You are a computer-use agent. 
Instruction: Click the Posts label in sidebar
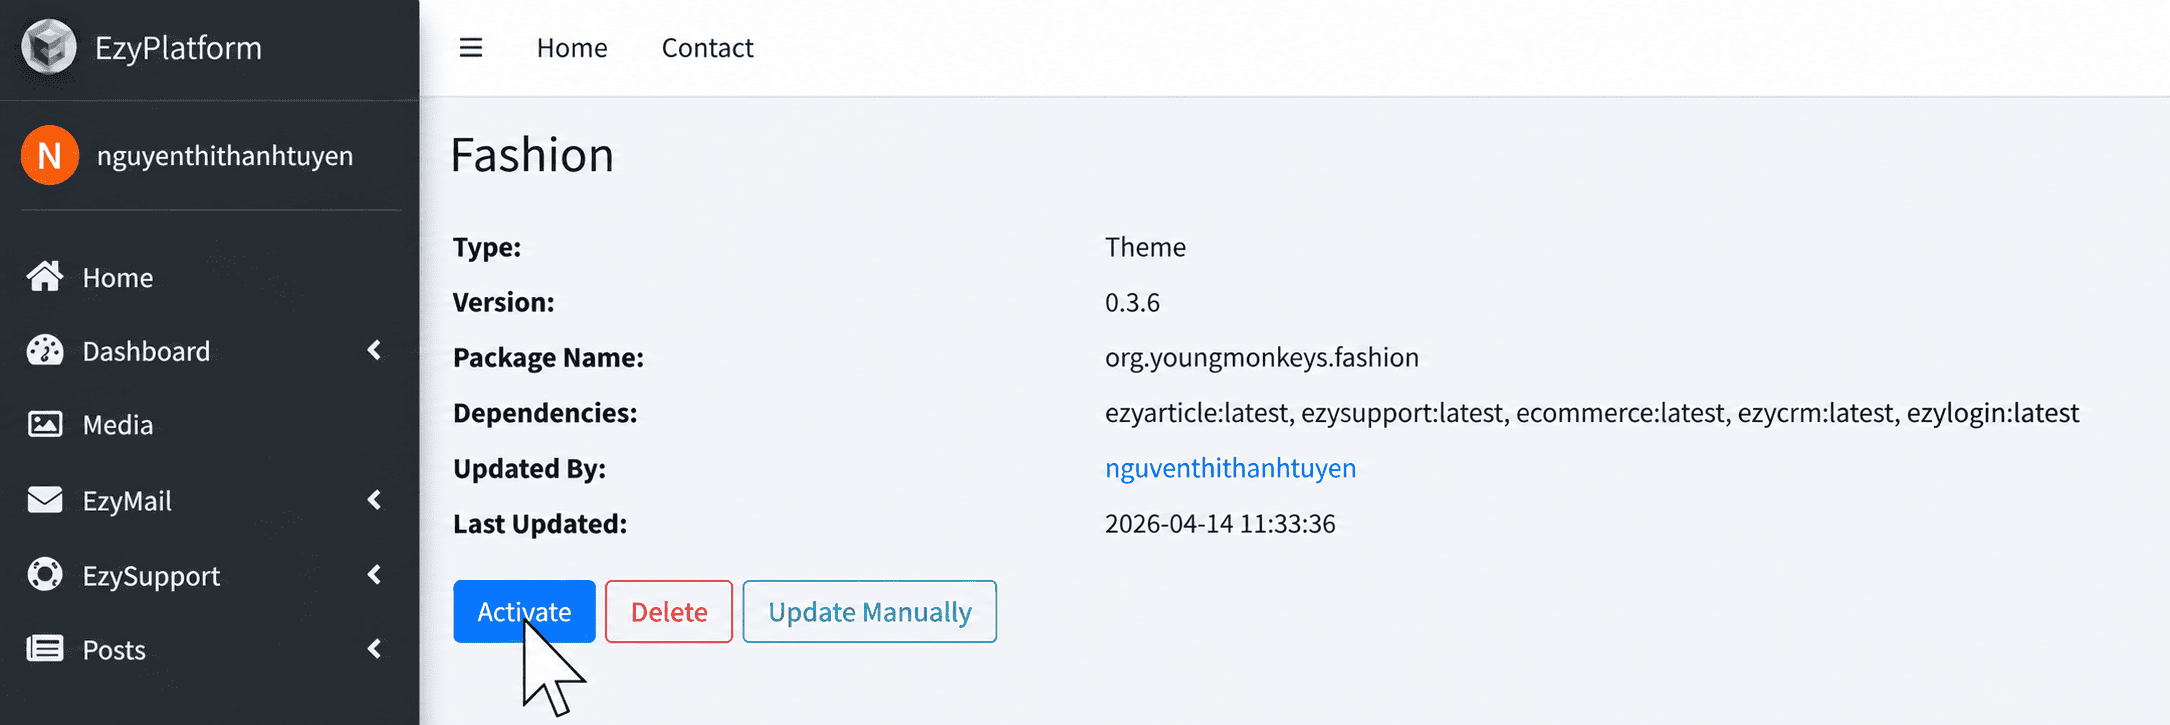(114, 650)
